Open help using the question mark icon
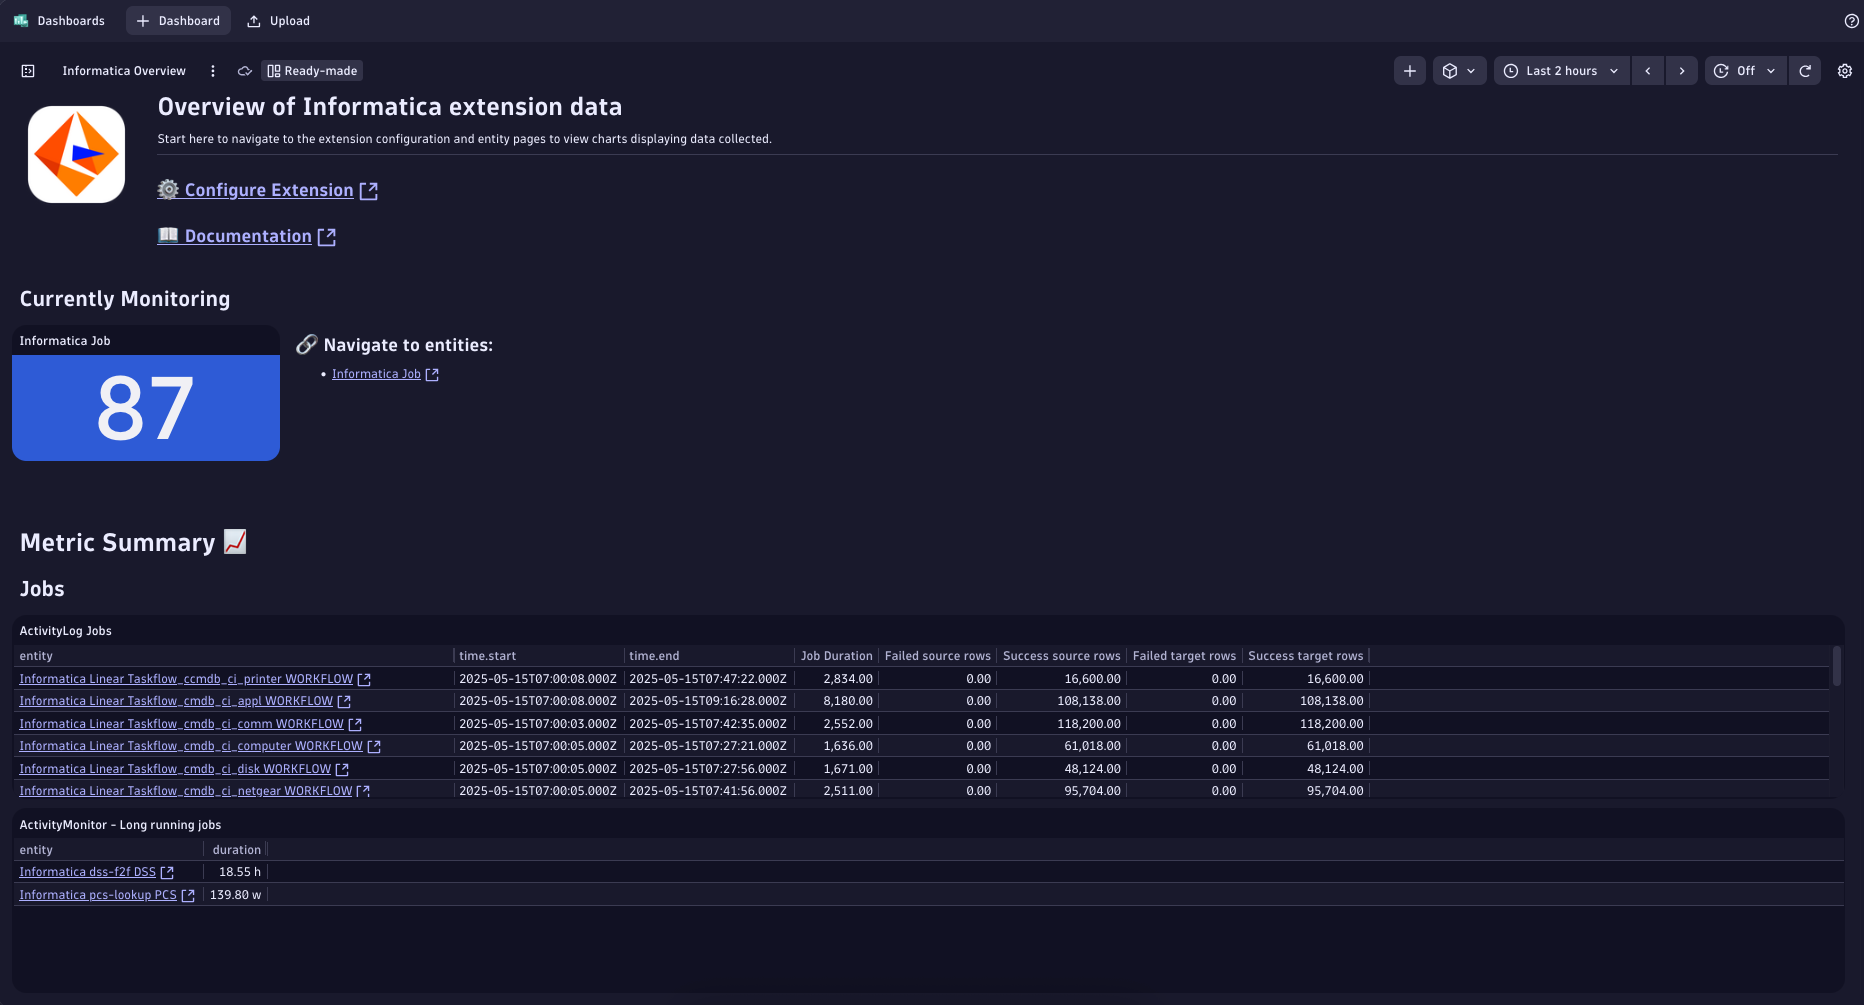Viewport: 1864px width, 1005px height. [x=1849, y=20]
